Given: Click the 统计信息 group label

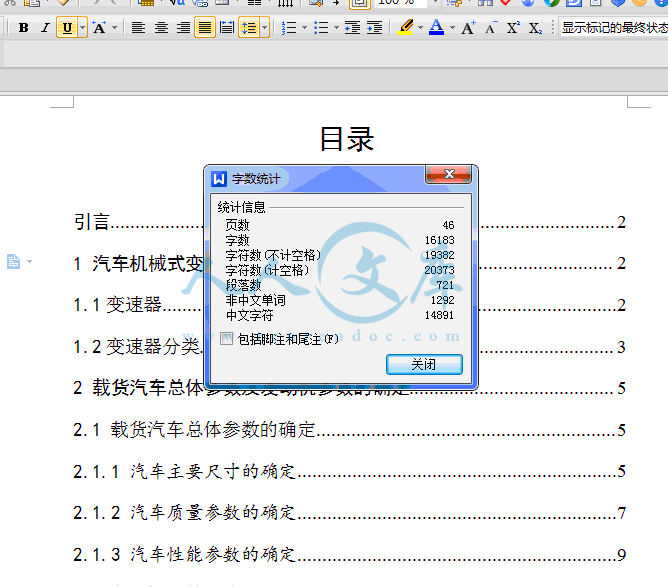Looking at the screenshot, I should point(242,207).
